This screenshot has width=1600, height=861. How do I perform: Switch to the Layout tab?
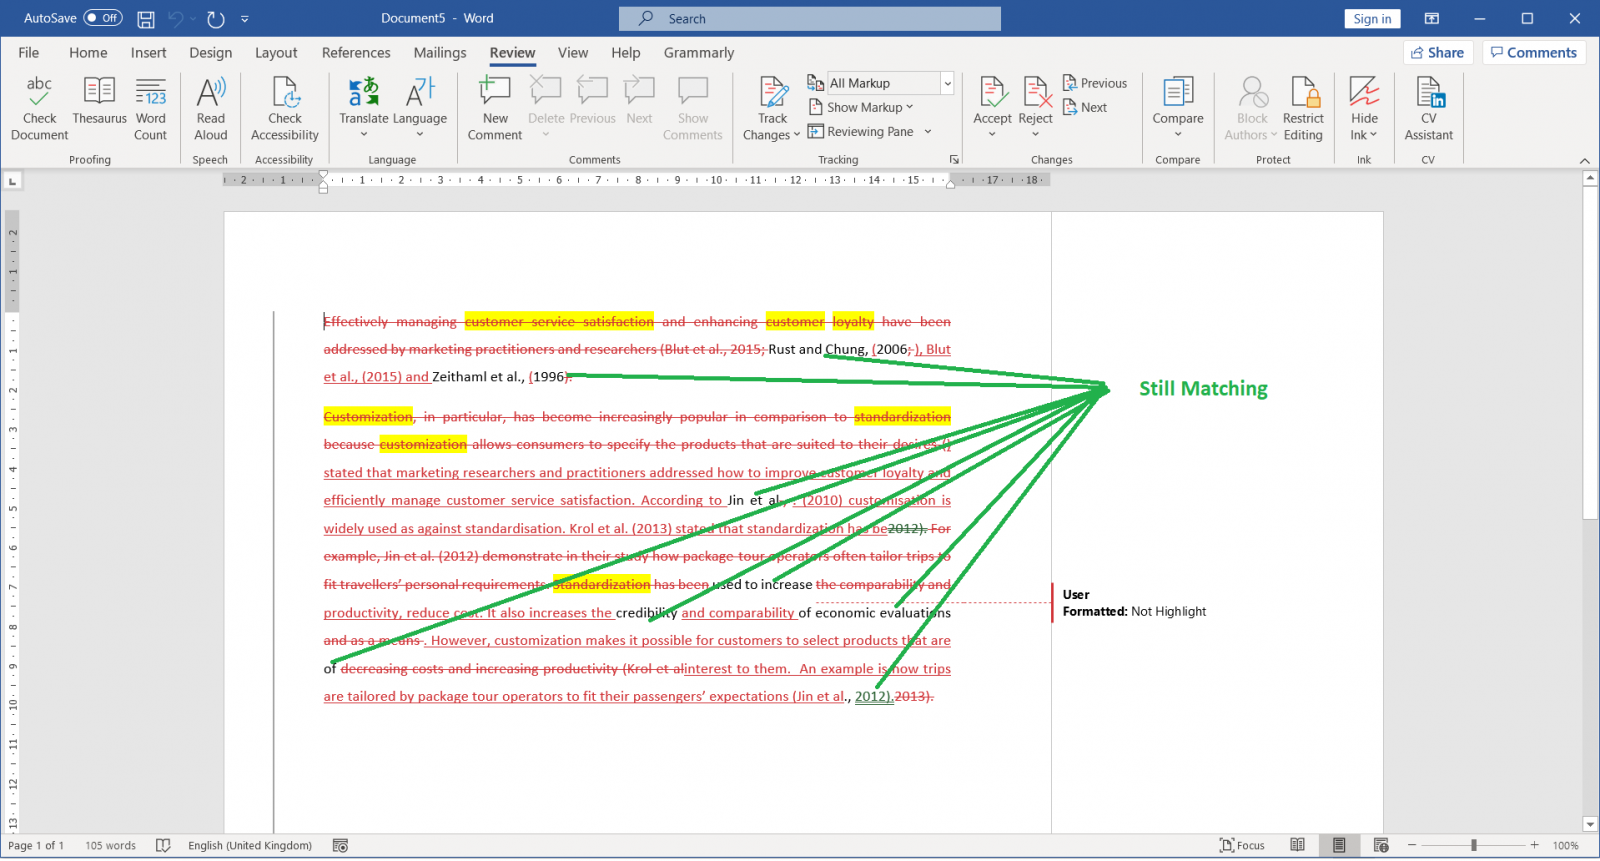[x=276, y=53]
